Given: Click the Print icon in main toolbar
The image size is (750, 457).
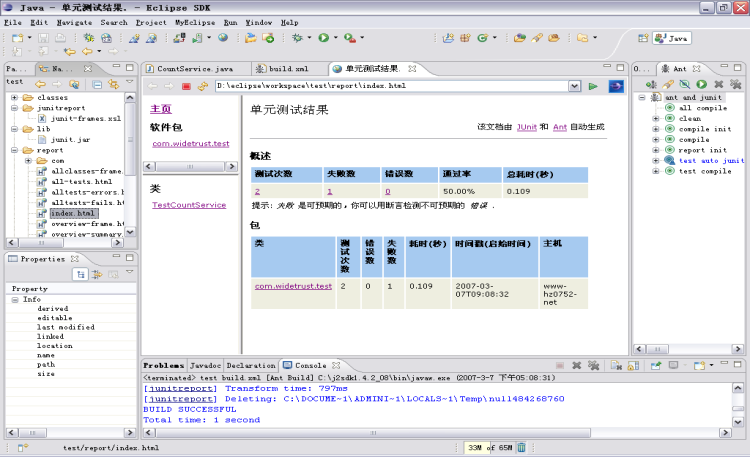Looking at the screenshot, I should click(60, 37).
